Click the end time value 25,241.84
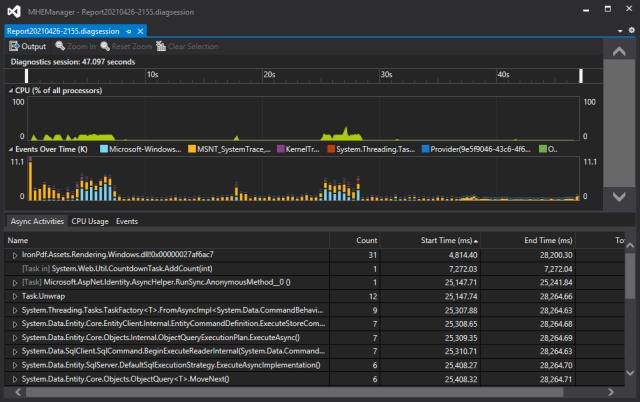Viewport: 640px width, 402px height. point(556,282)
